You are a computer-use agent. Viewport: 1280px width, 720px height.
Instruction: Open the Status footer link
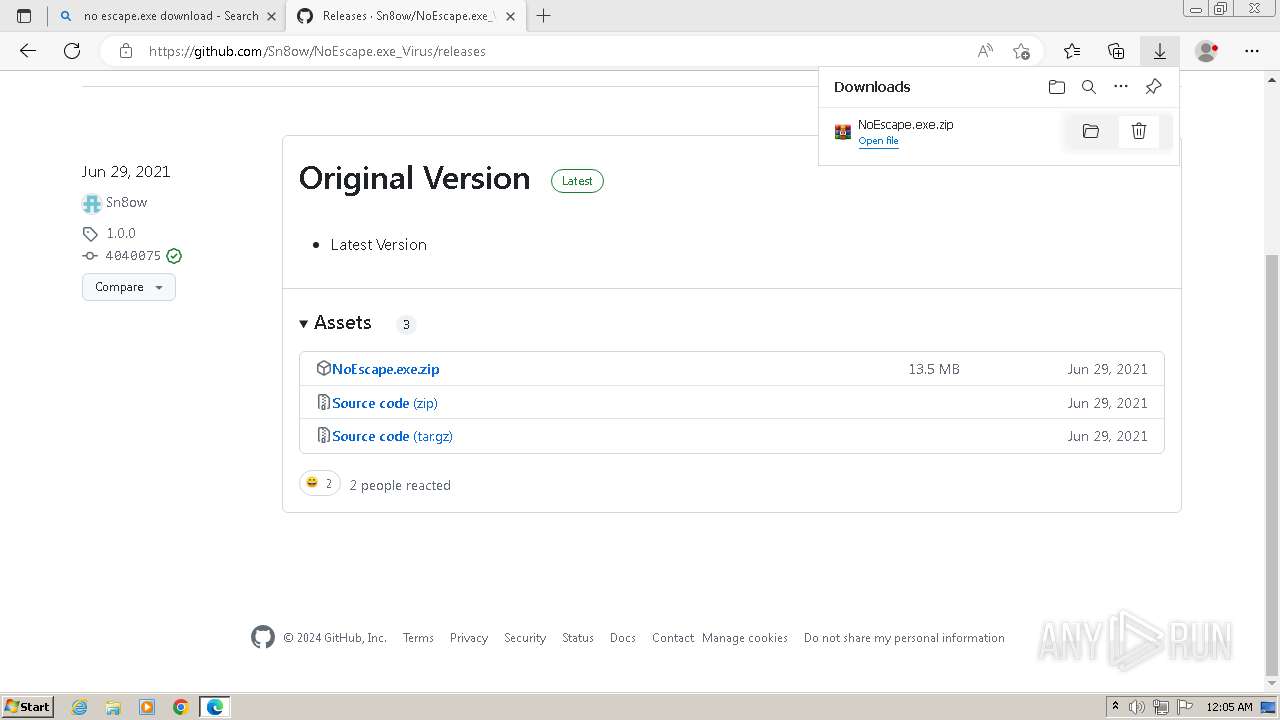578,638
